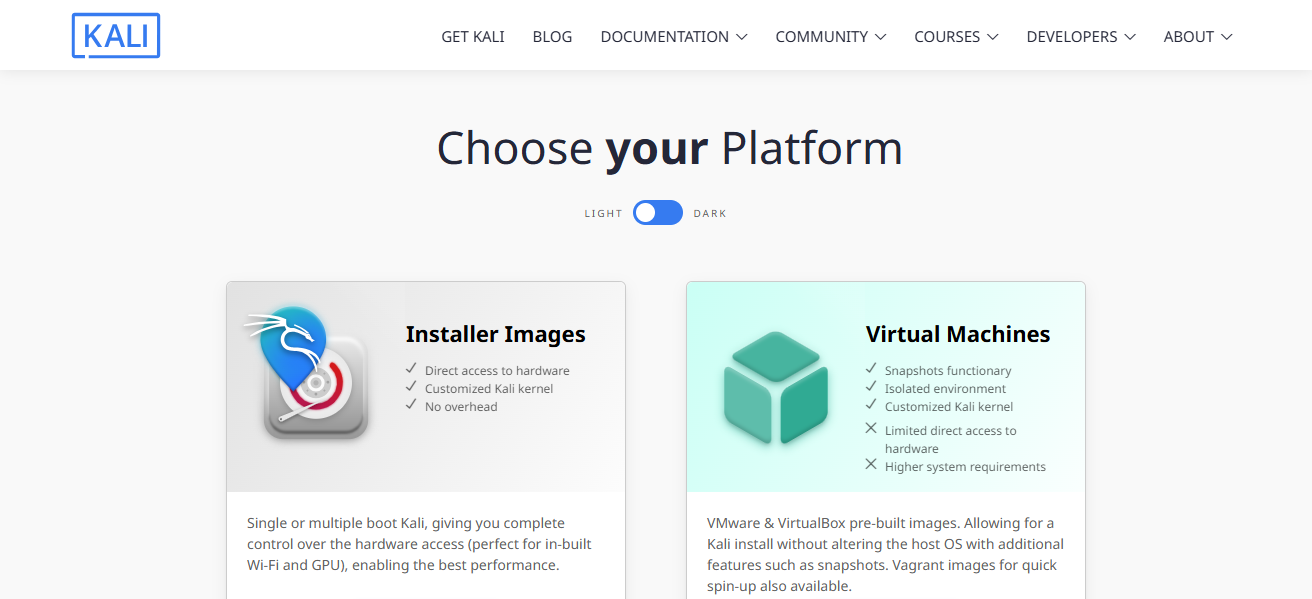
Task: Open the COURSES menu item
Action: point(947,37)
